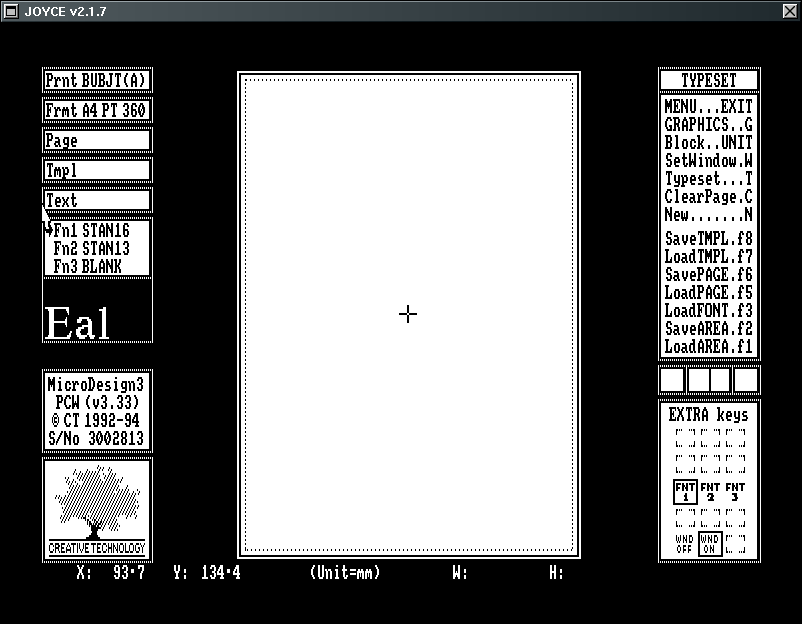Click the crosshair at the page center
802x624 pixels.
click(x=408, y=314)
